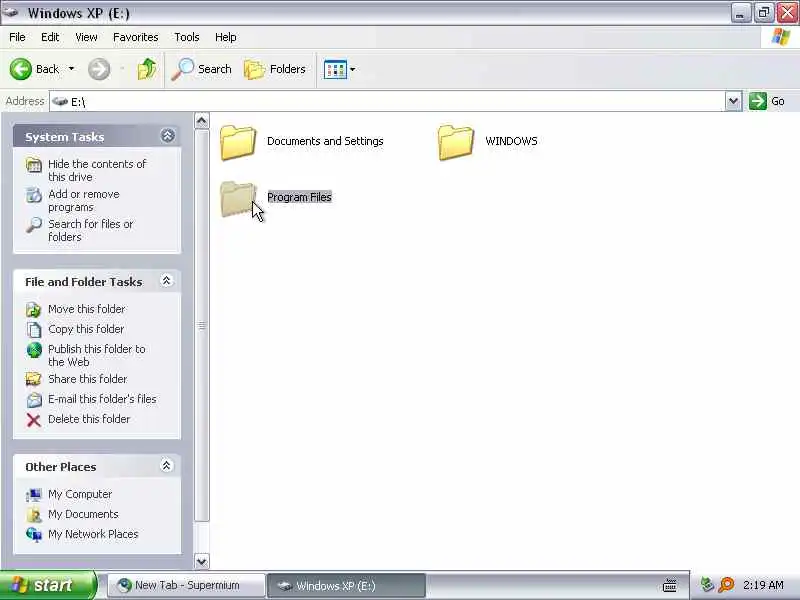Open the Favorites menu

click(136, 37)
